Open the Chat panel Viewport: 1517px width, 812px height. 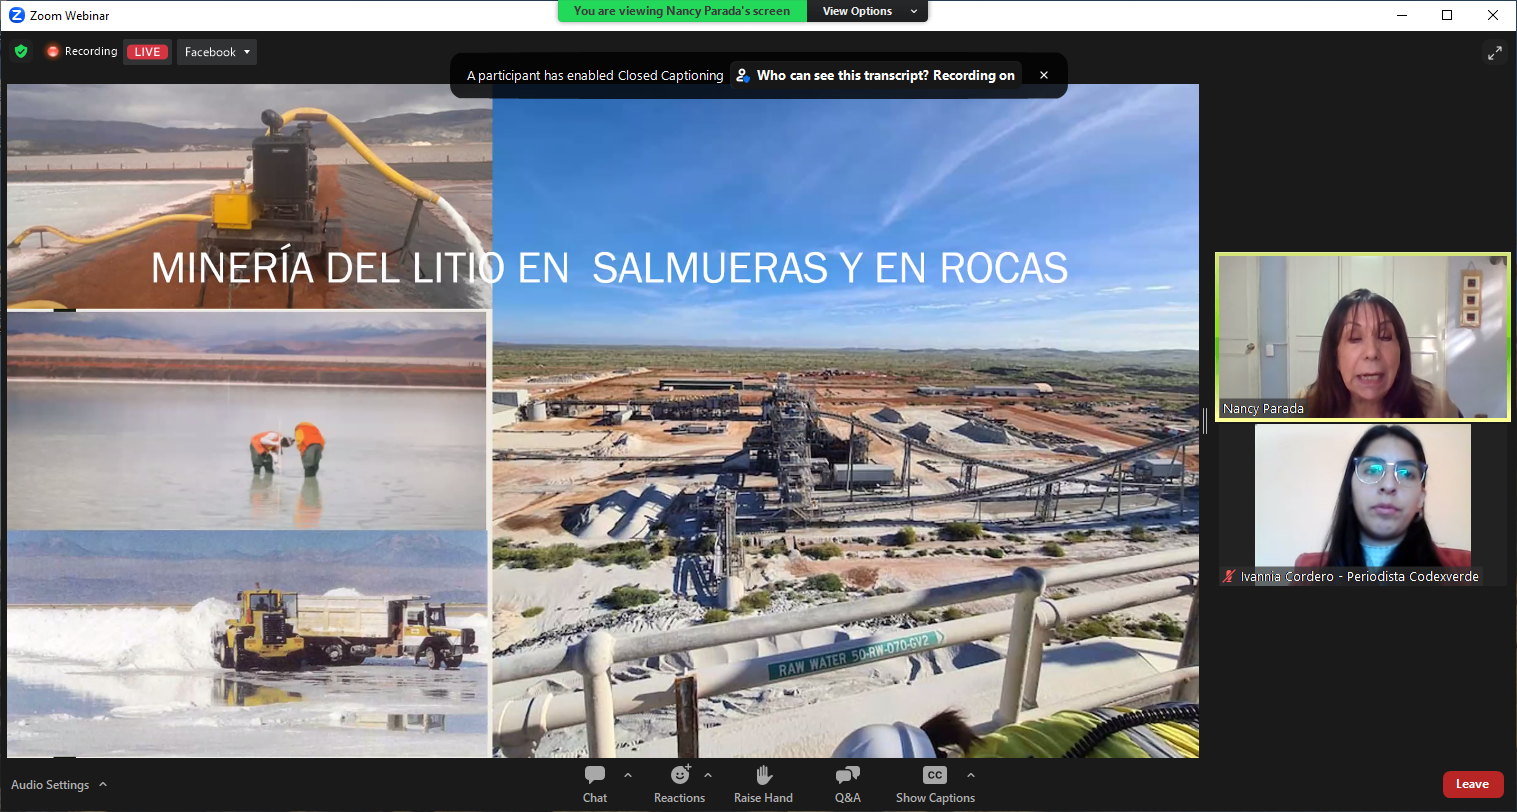click(595, 783)
